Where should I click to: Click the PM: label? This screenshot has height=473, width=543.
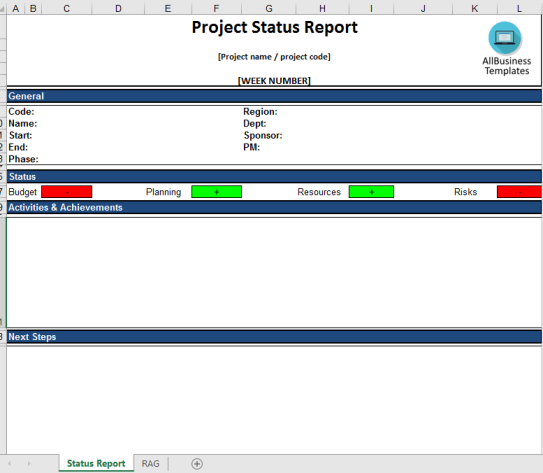(251, 147)
